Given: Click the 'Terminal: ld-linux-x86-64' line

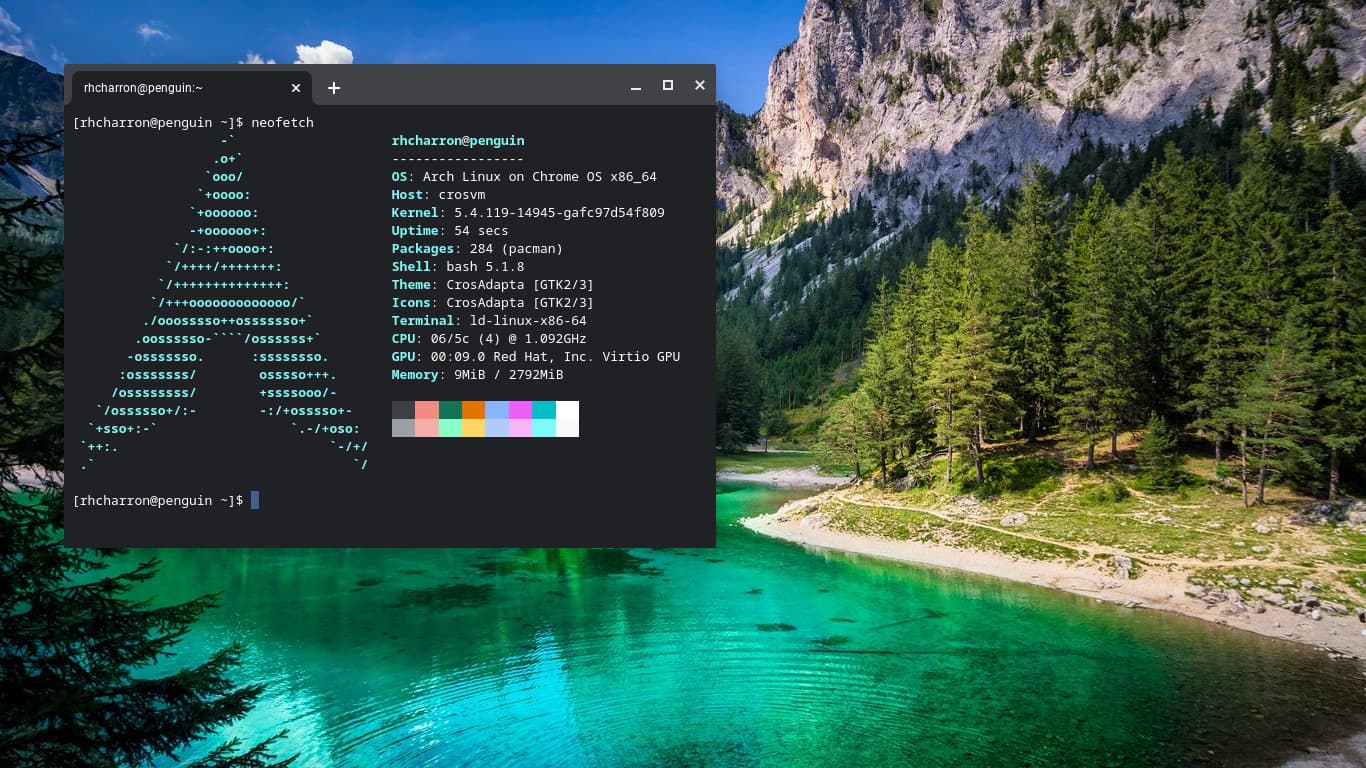Looking at the screenshot, I should [489, 321].
